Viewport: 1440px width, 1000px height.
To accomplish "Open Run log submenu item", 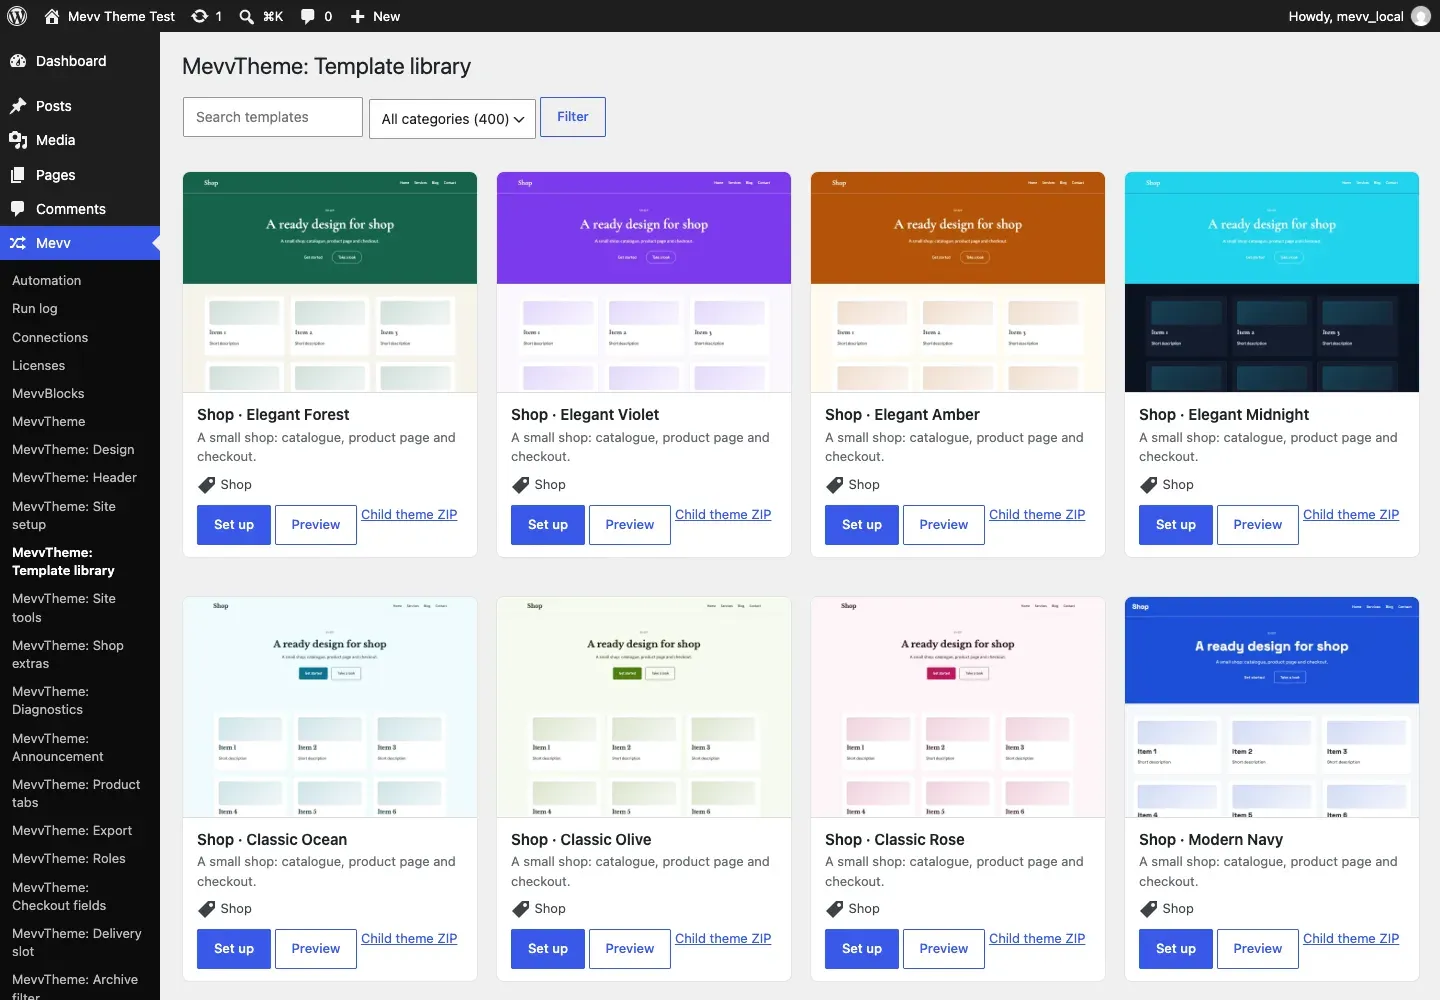I will [x=35, y=309].
